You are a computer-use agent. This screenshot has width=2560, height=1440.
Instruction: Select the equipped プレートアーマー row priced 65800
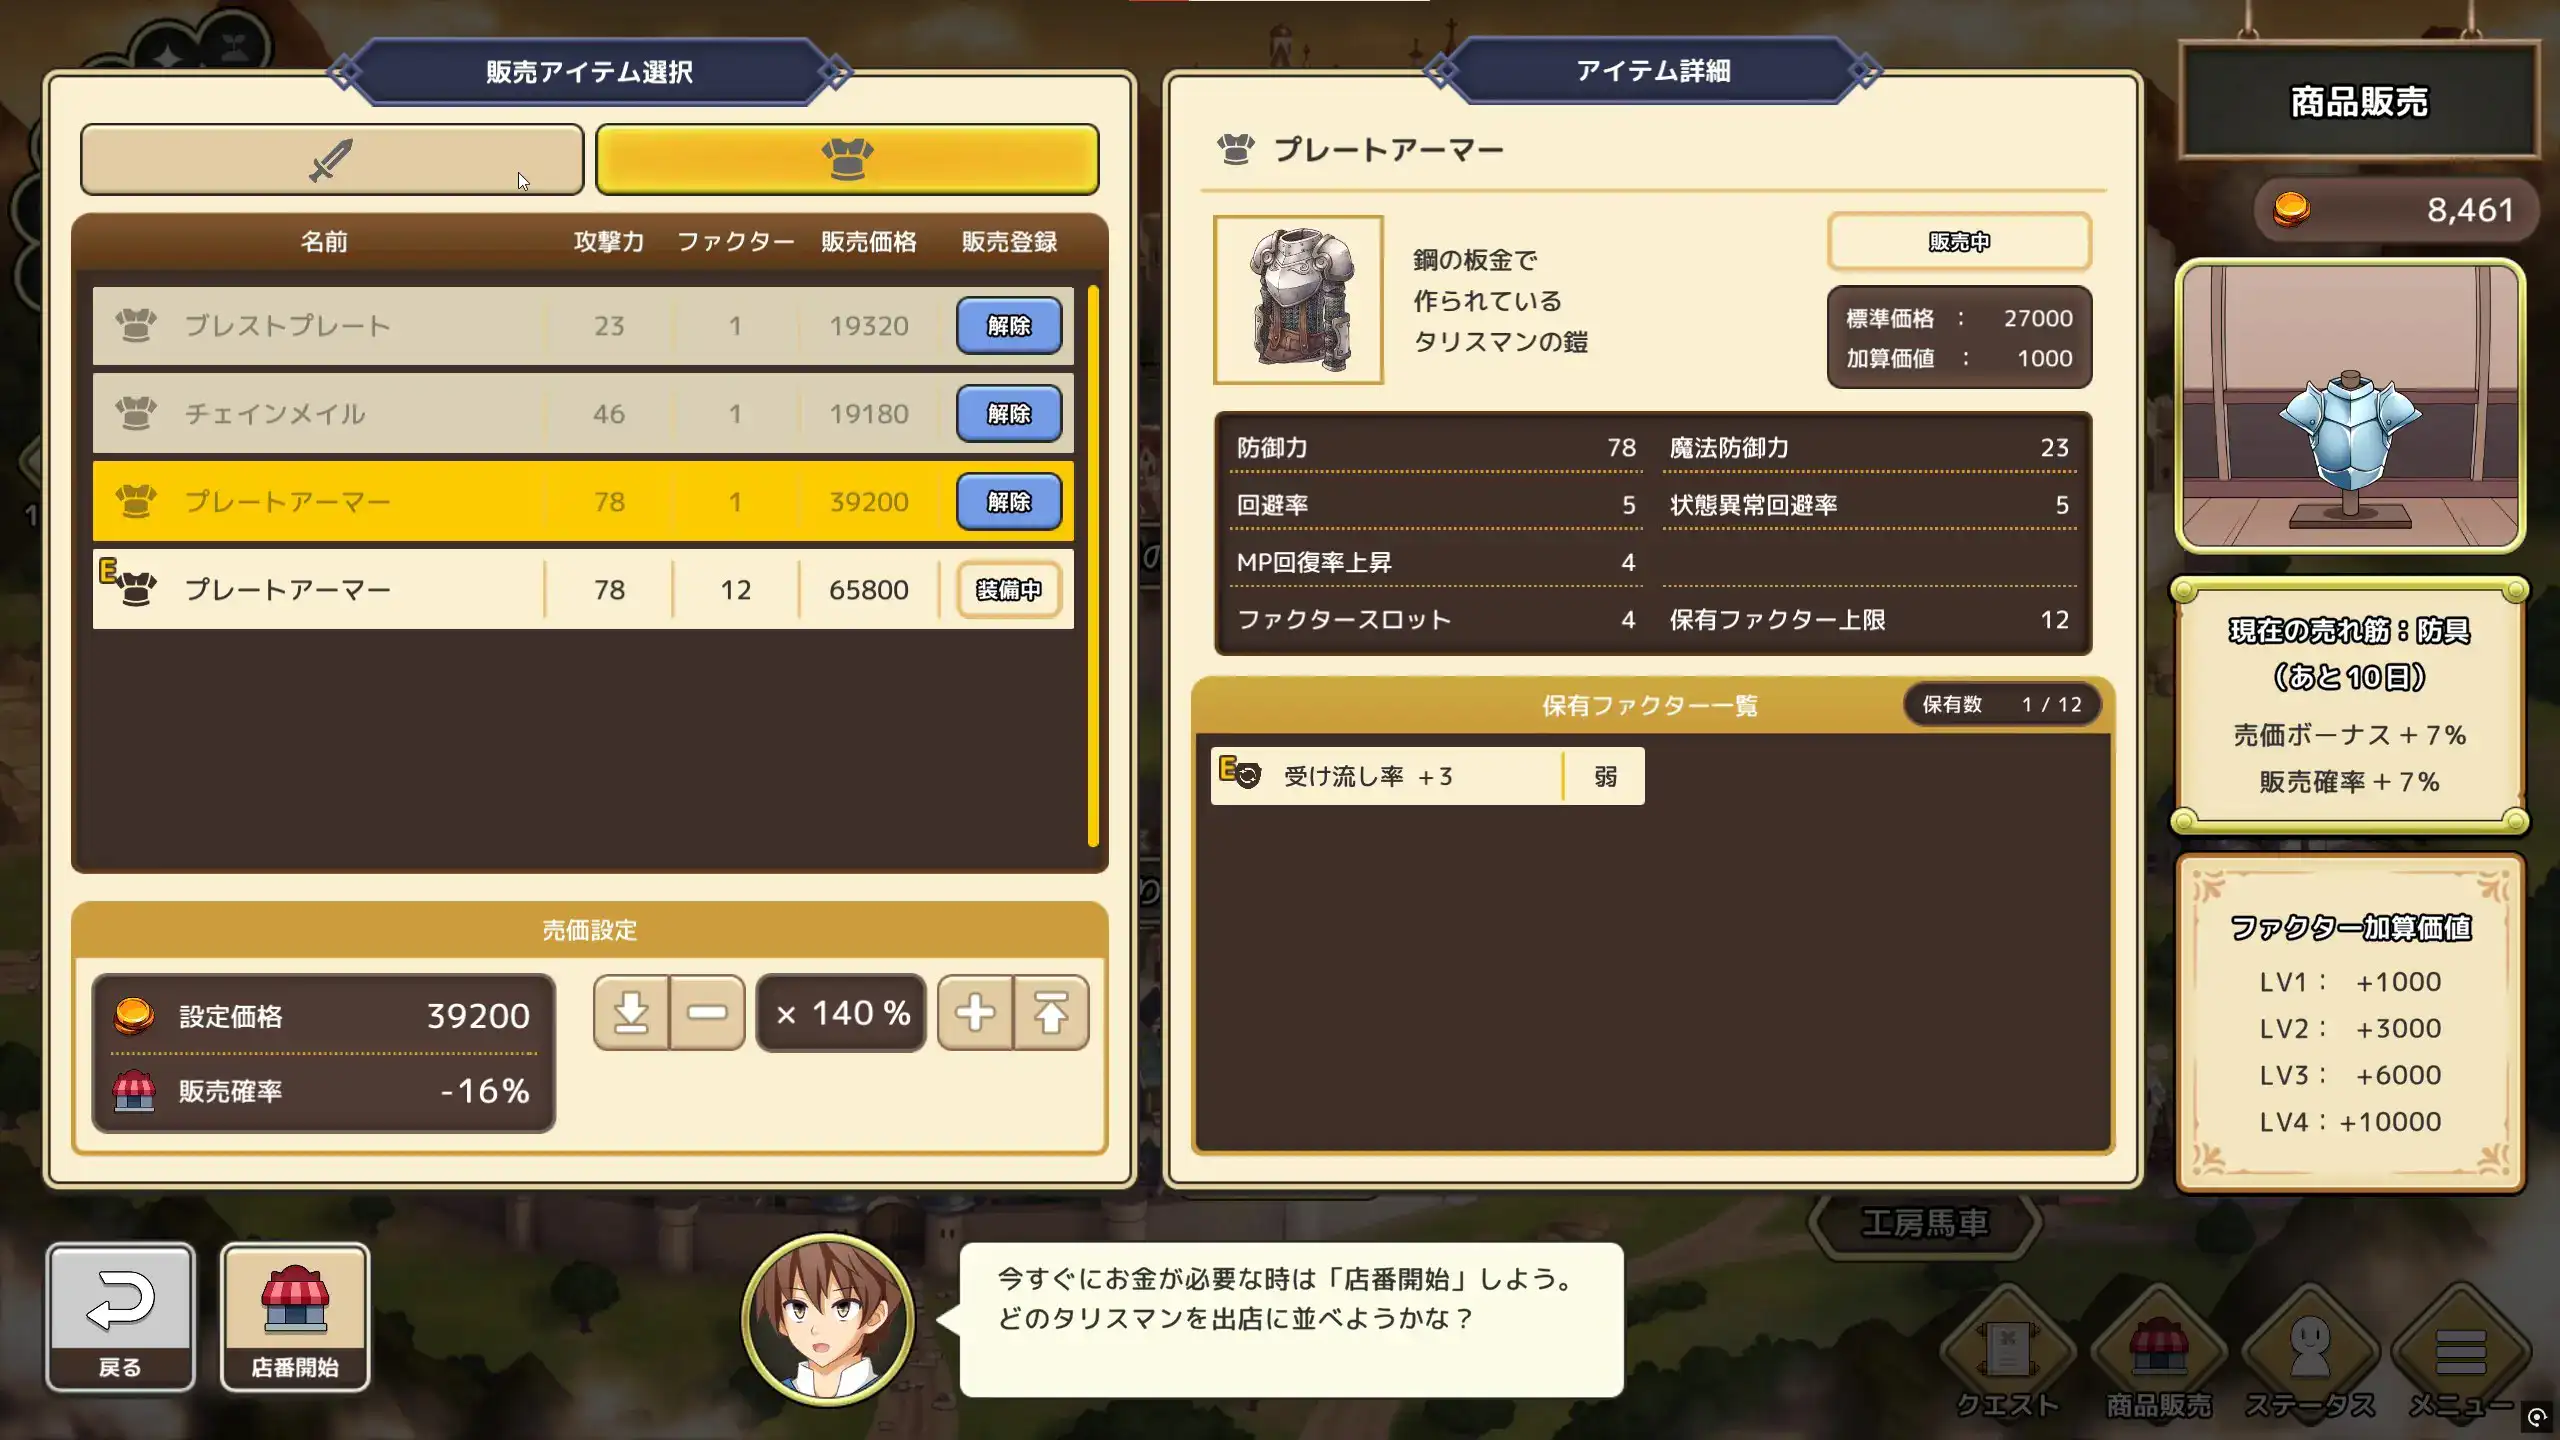pos(583,590)
